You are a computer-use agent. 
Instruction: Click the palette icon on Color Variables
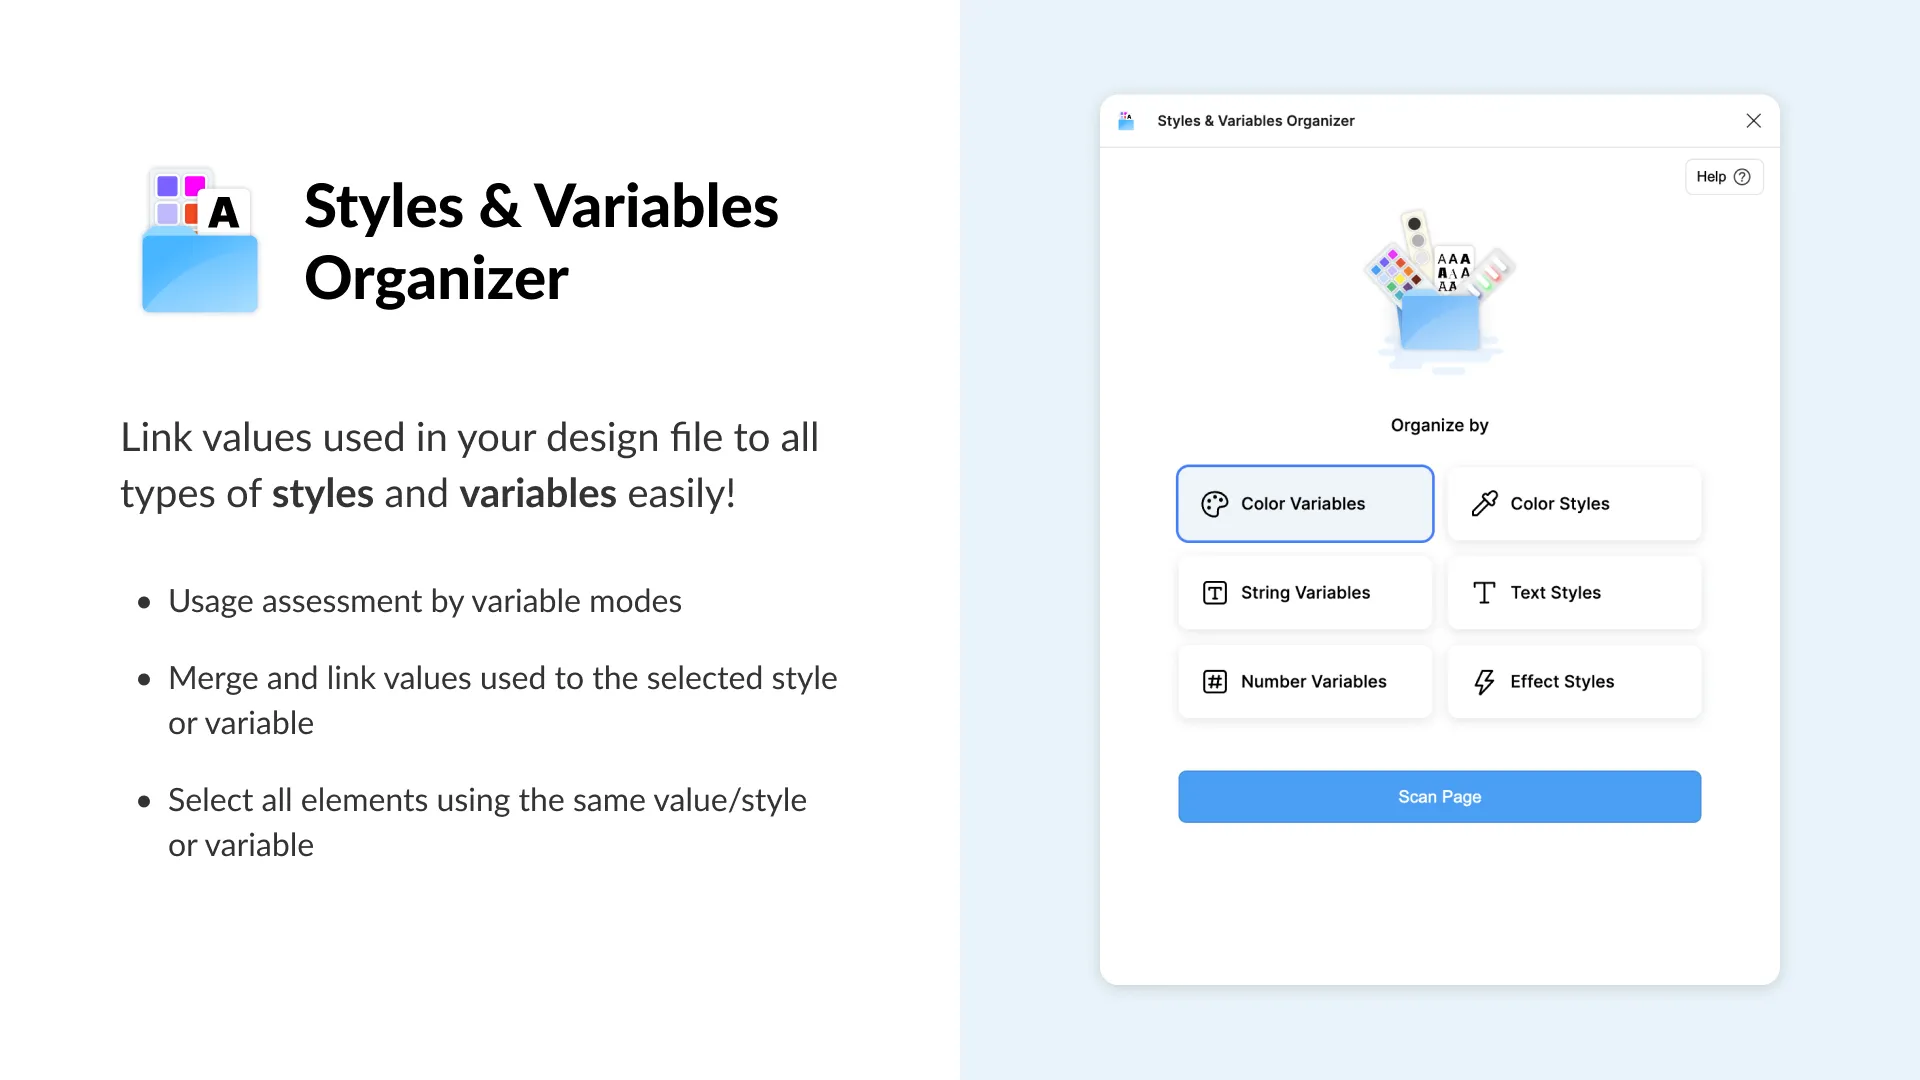click(1214, 503)
